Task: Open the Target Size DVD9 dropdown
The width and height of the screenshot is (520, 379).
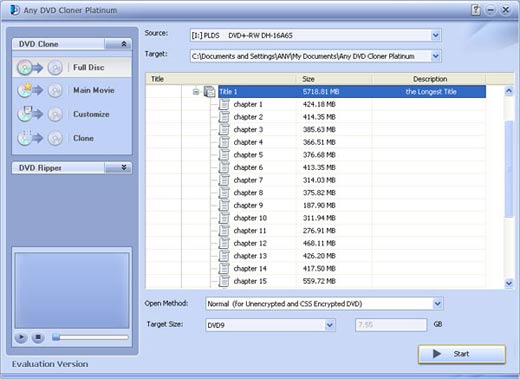Action: pos(330,325)
